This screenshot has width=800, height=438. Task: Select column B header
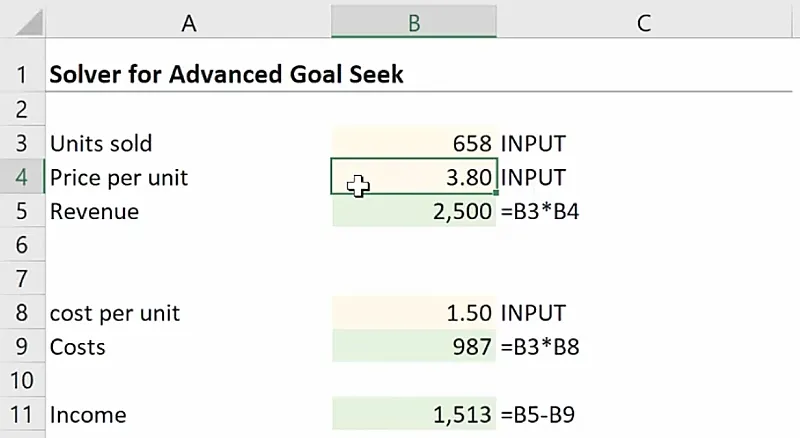tap(413, 21)
